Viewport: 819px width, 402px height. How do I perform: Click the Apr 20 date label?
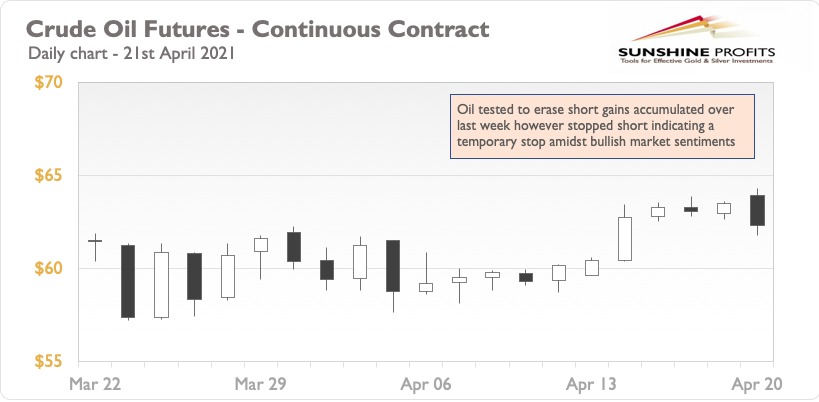pyautogui.click(x=757, y=385)
